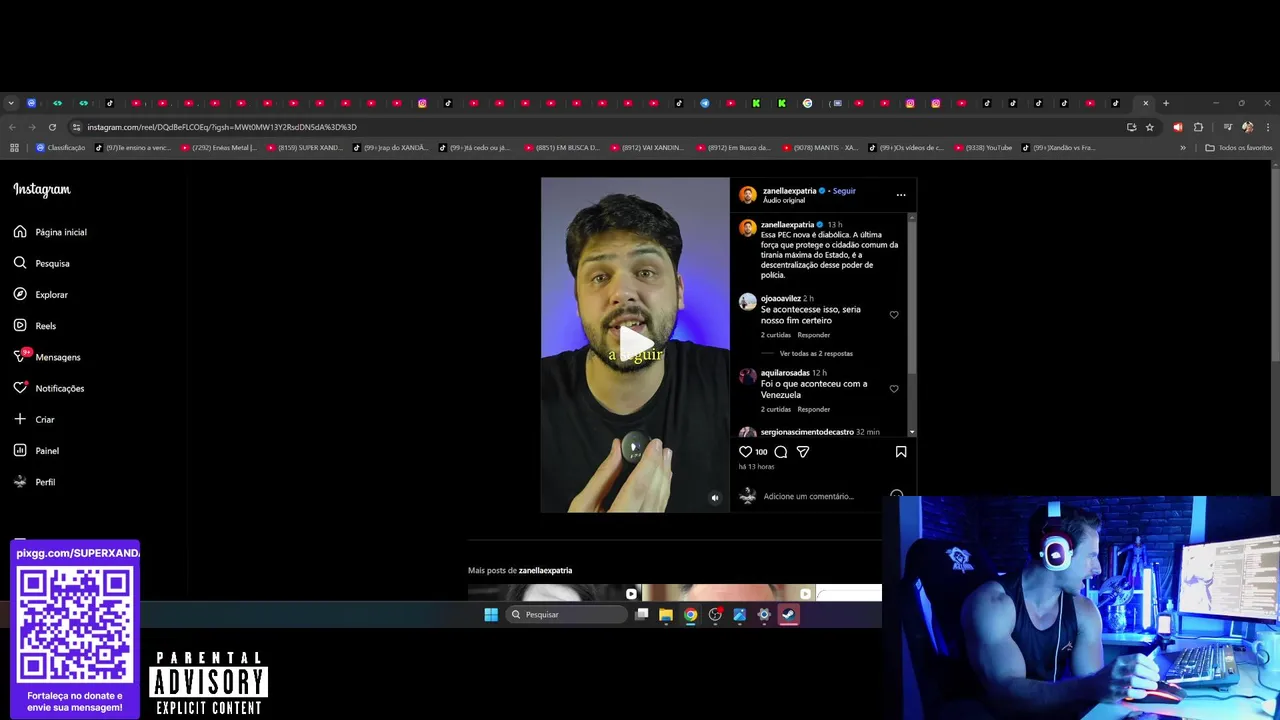Switch to the Telegram tab in Chrome
1280x720 pixels.
pyautogui.click(x=705, y=103)
